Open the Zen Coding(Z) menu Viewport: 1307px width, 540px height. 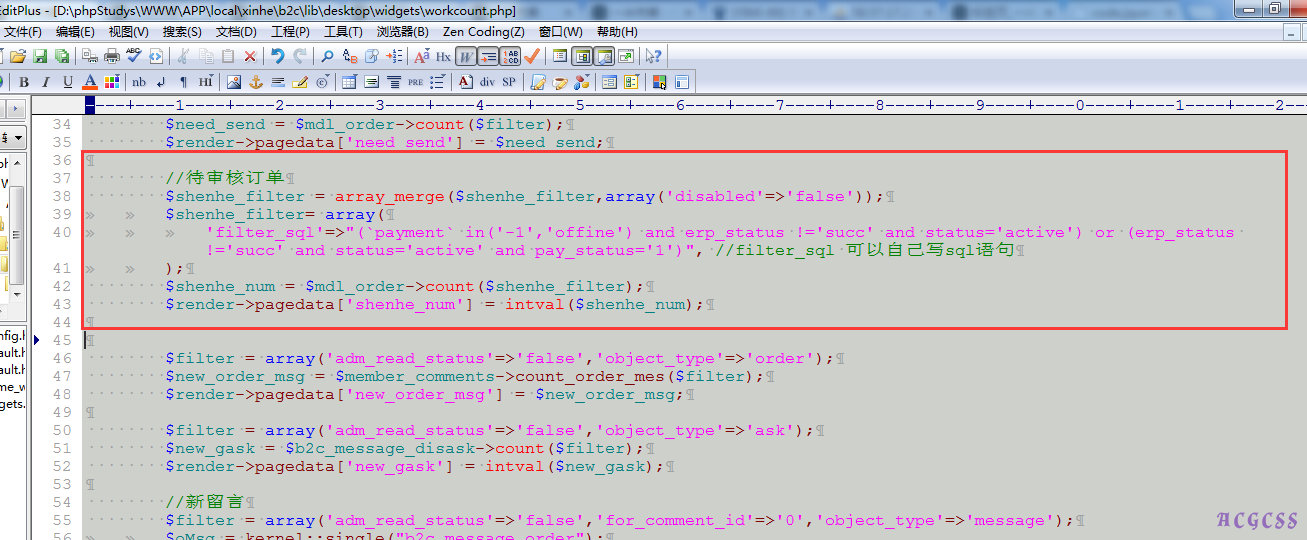coord(483,32)
